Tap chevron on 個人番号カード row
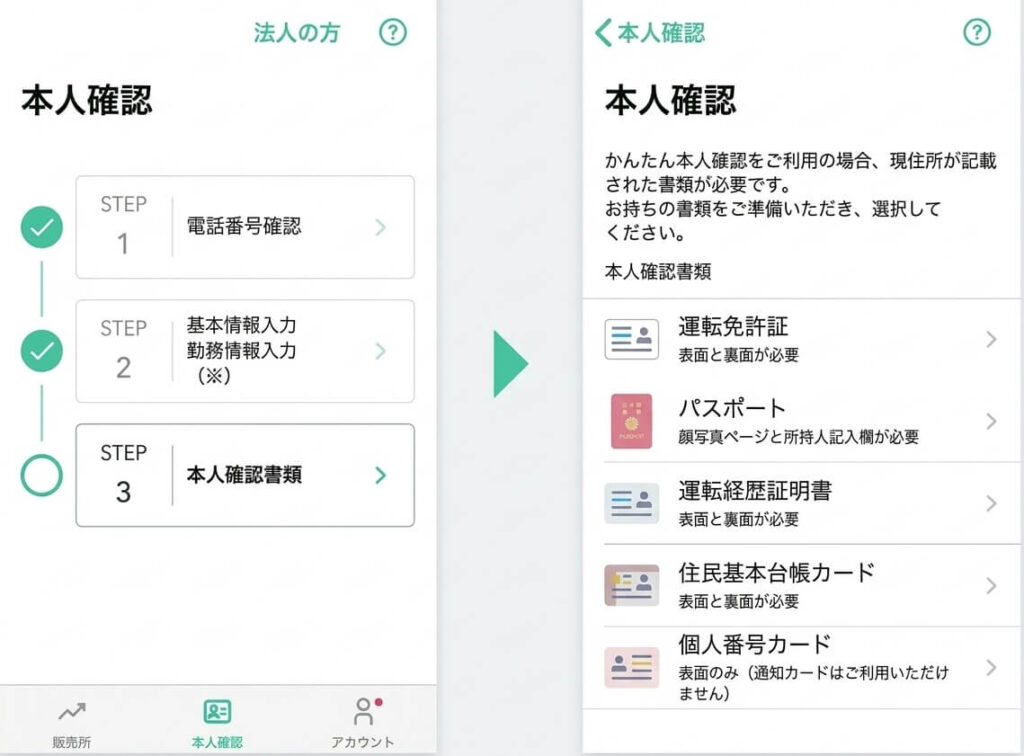Screen dimensions: 1024x756 pos(991,667)
